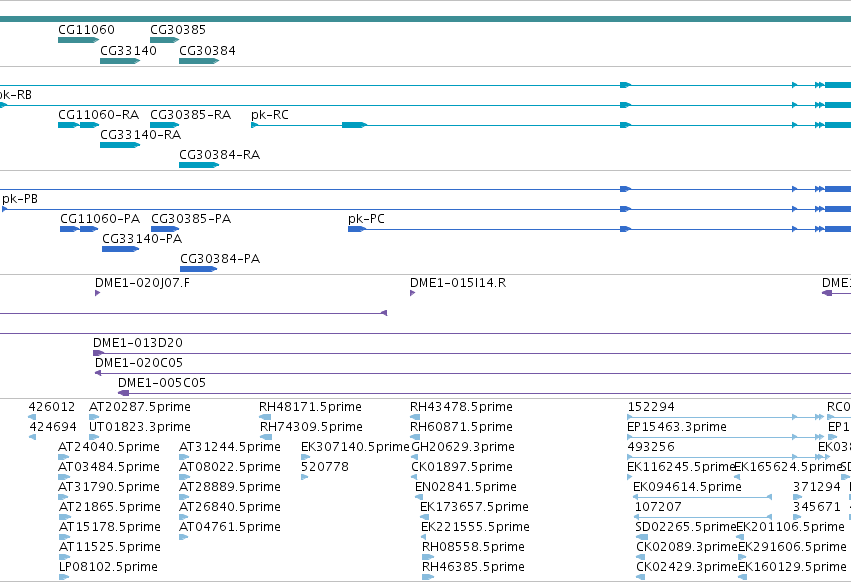Open LP08102.5prime EST
This screenshot has height=582, width=851.
pos(64,577)
